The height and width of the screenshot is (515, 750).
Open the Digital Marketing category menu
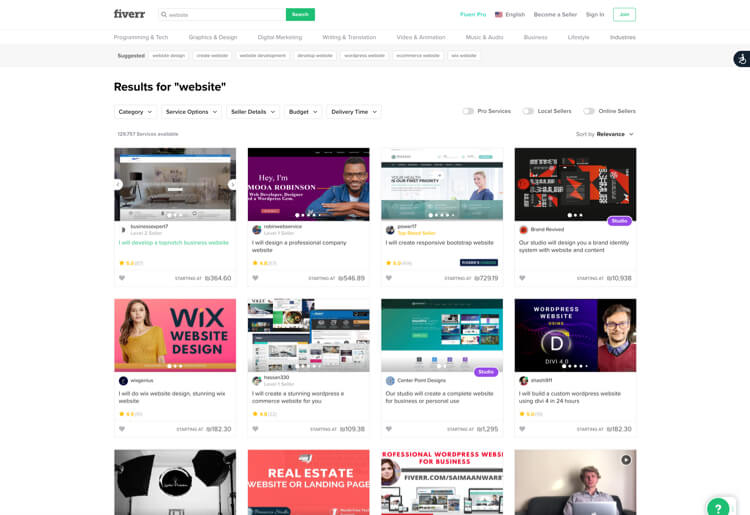(280, 37)
